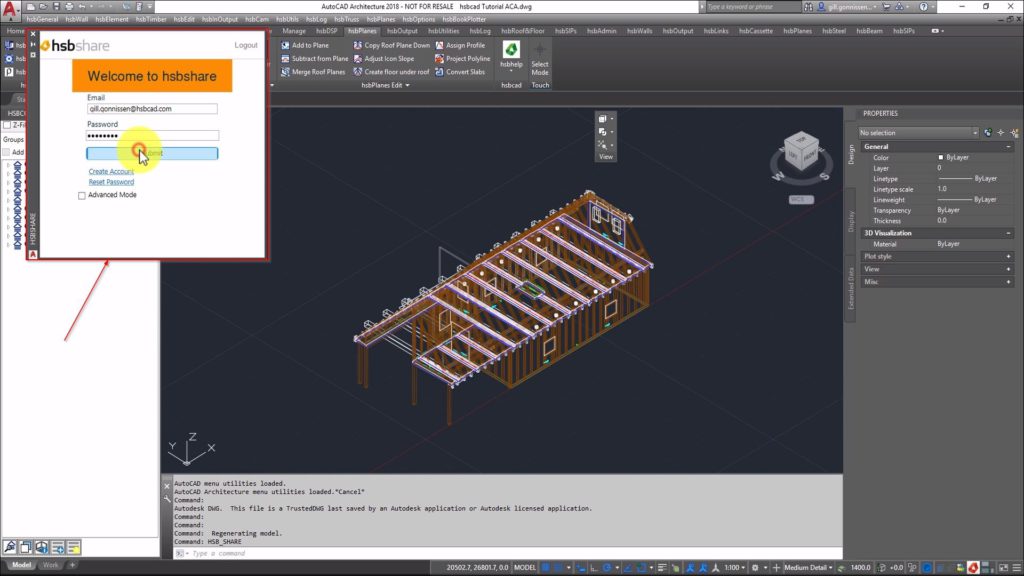The width and height of the screenshot is (1024, 576).
Task: Open the hsbGeneral menu
Action: [x=42, y=20]
